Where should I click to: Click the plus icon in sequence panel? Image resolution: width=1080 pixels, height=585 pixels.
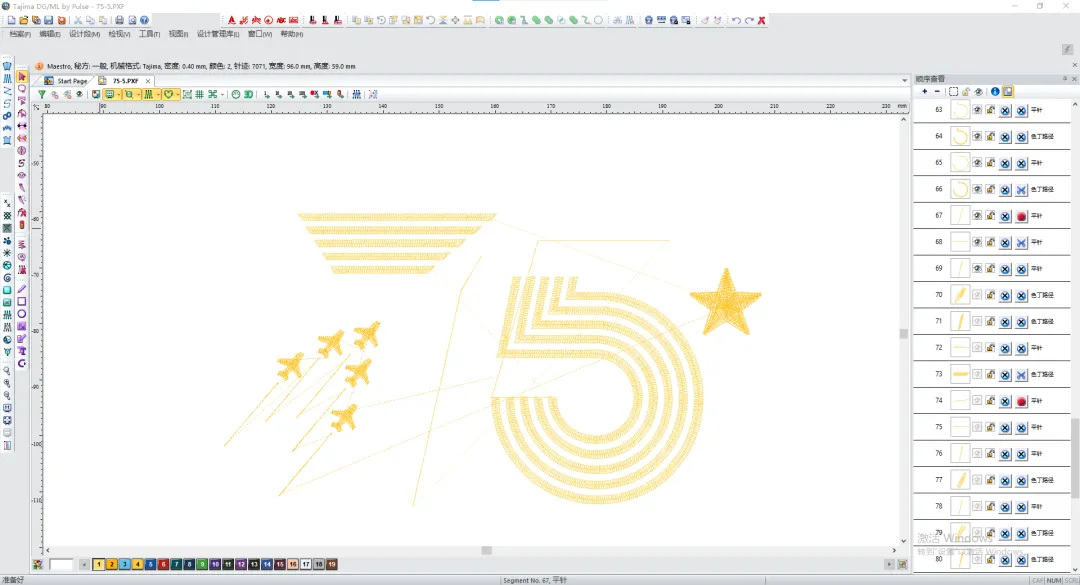point(924,92)
